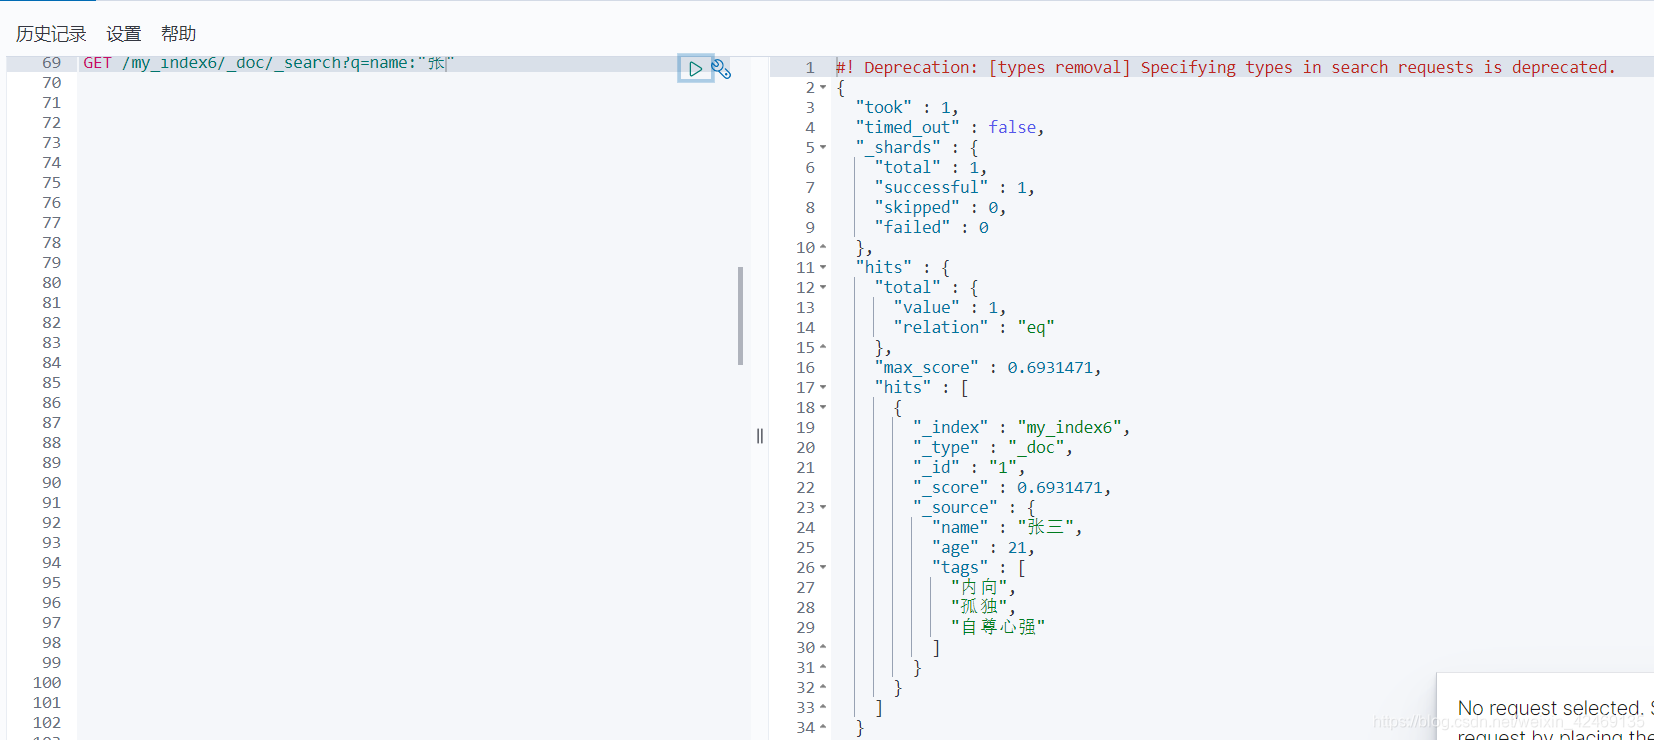Open the 设置 menu
Viewport: 1654px width, 740px height.
pos(124,34)
